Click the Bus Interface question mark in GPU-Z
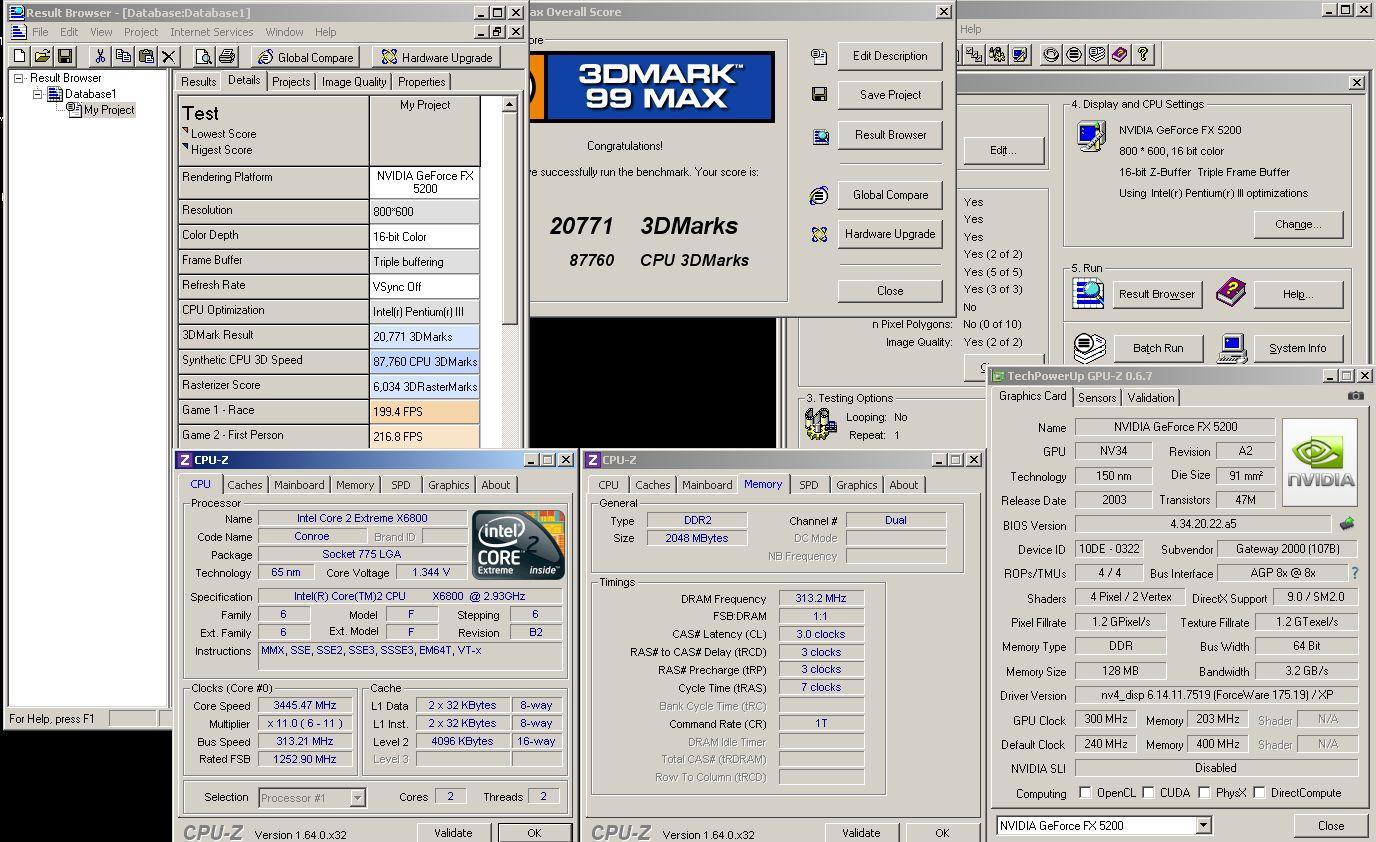 1355,574
